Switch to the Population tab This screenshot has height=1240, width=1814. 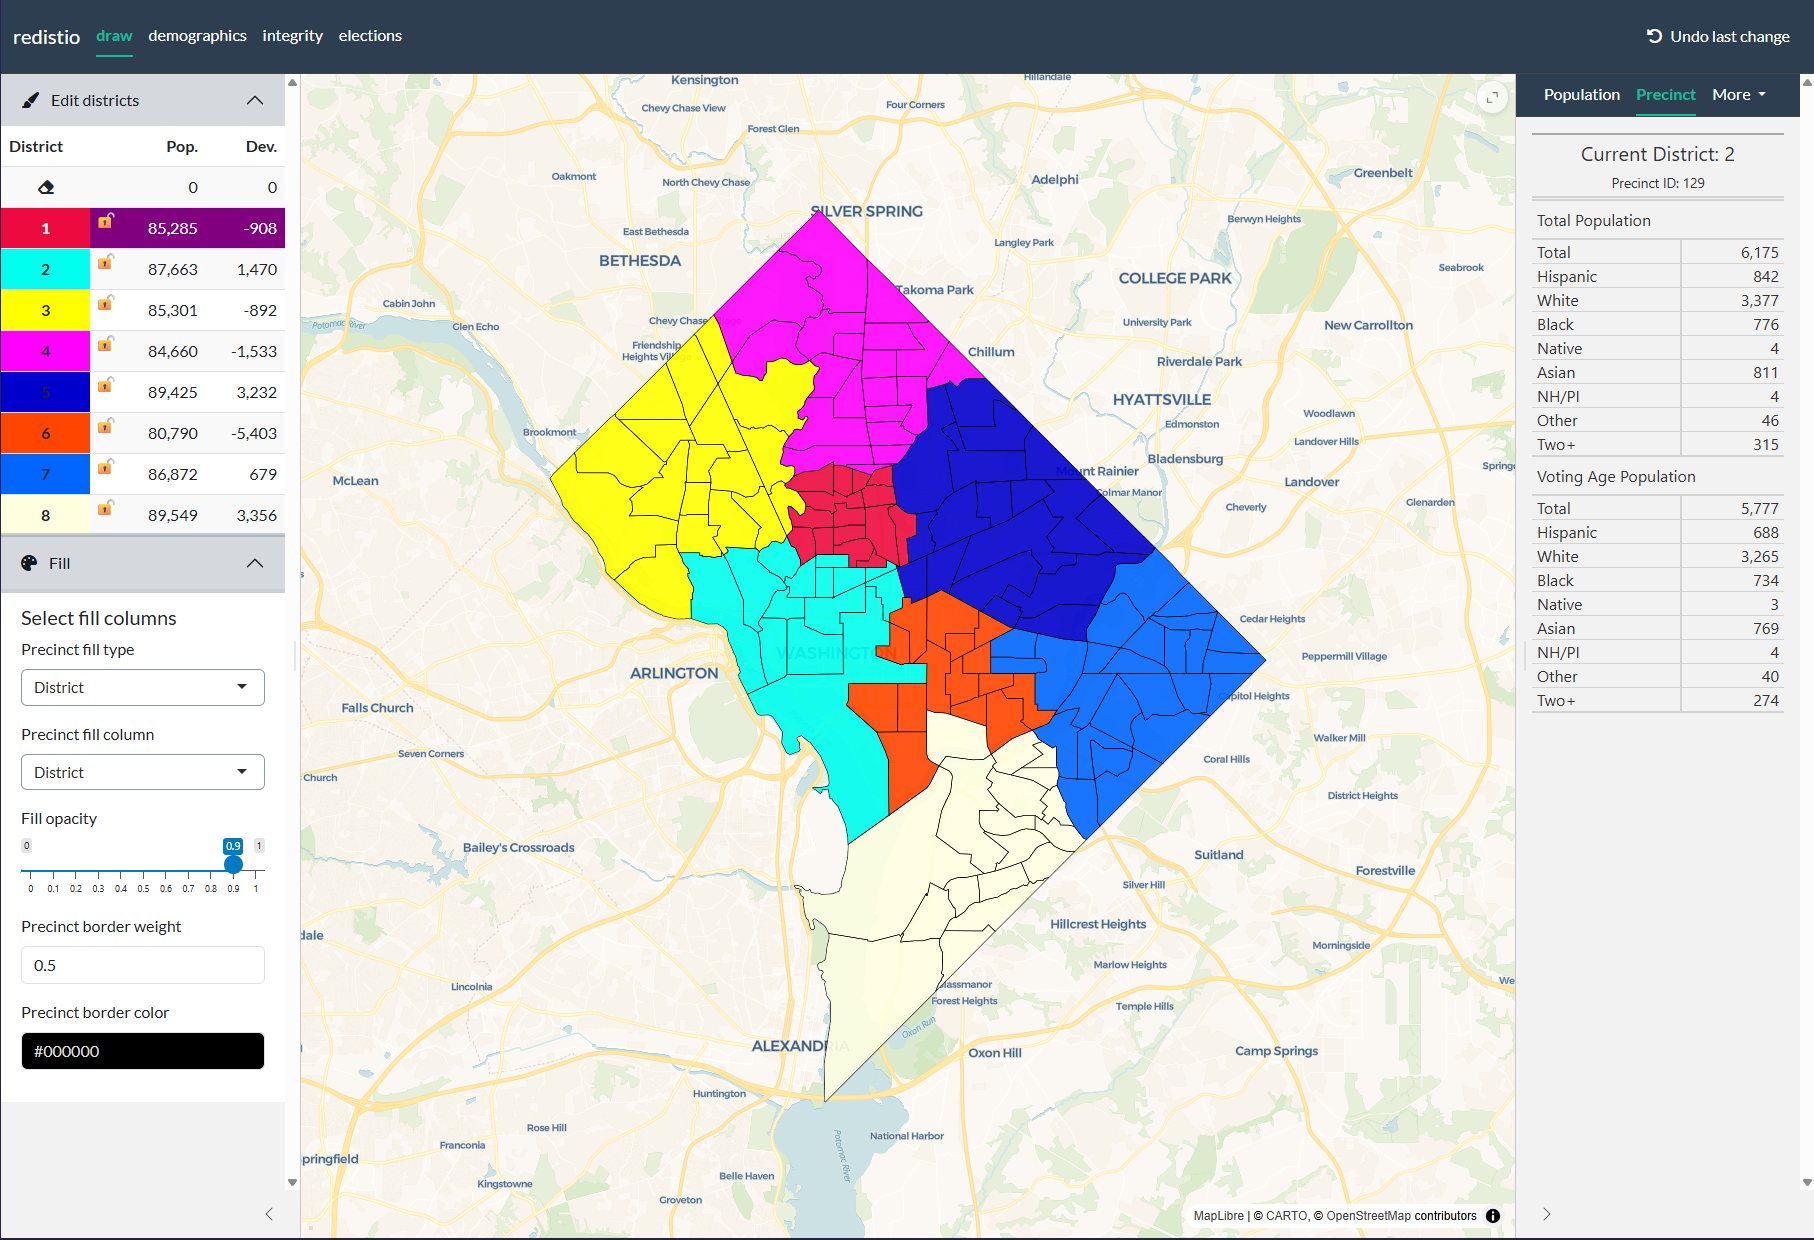[1581, 95]
